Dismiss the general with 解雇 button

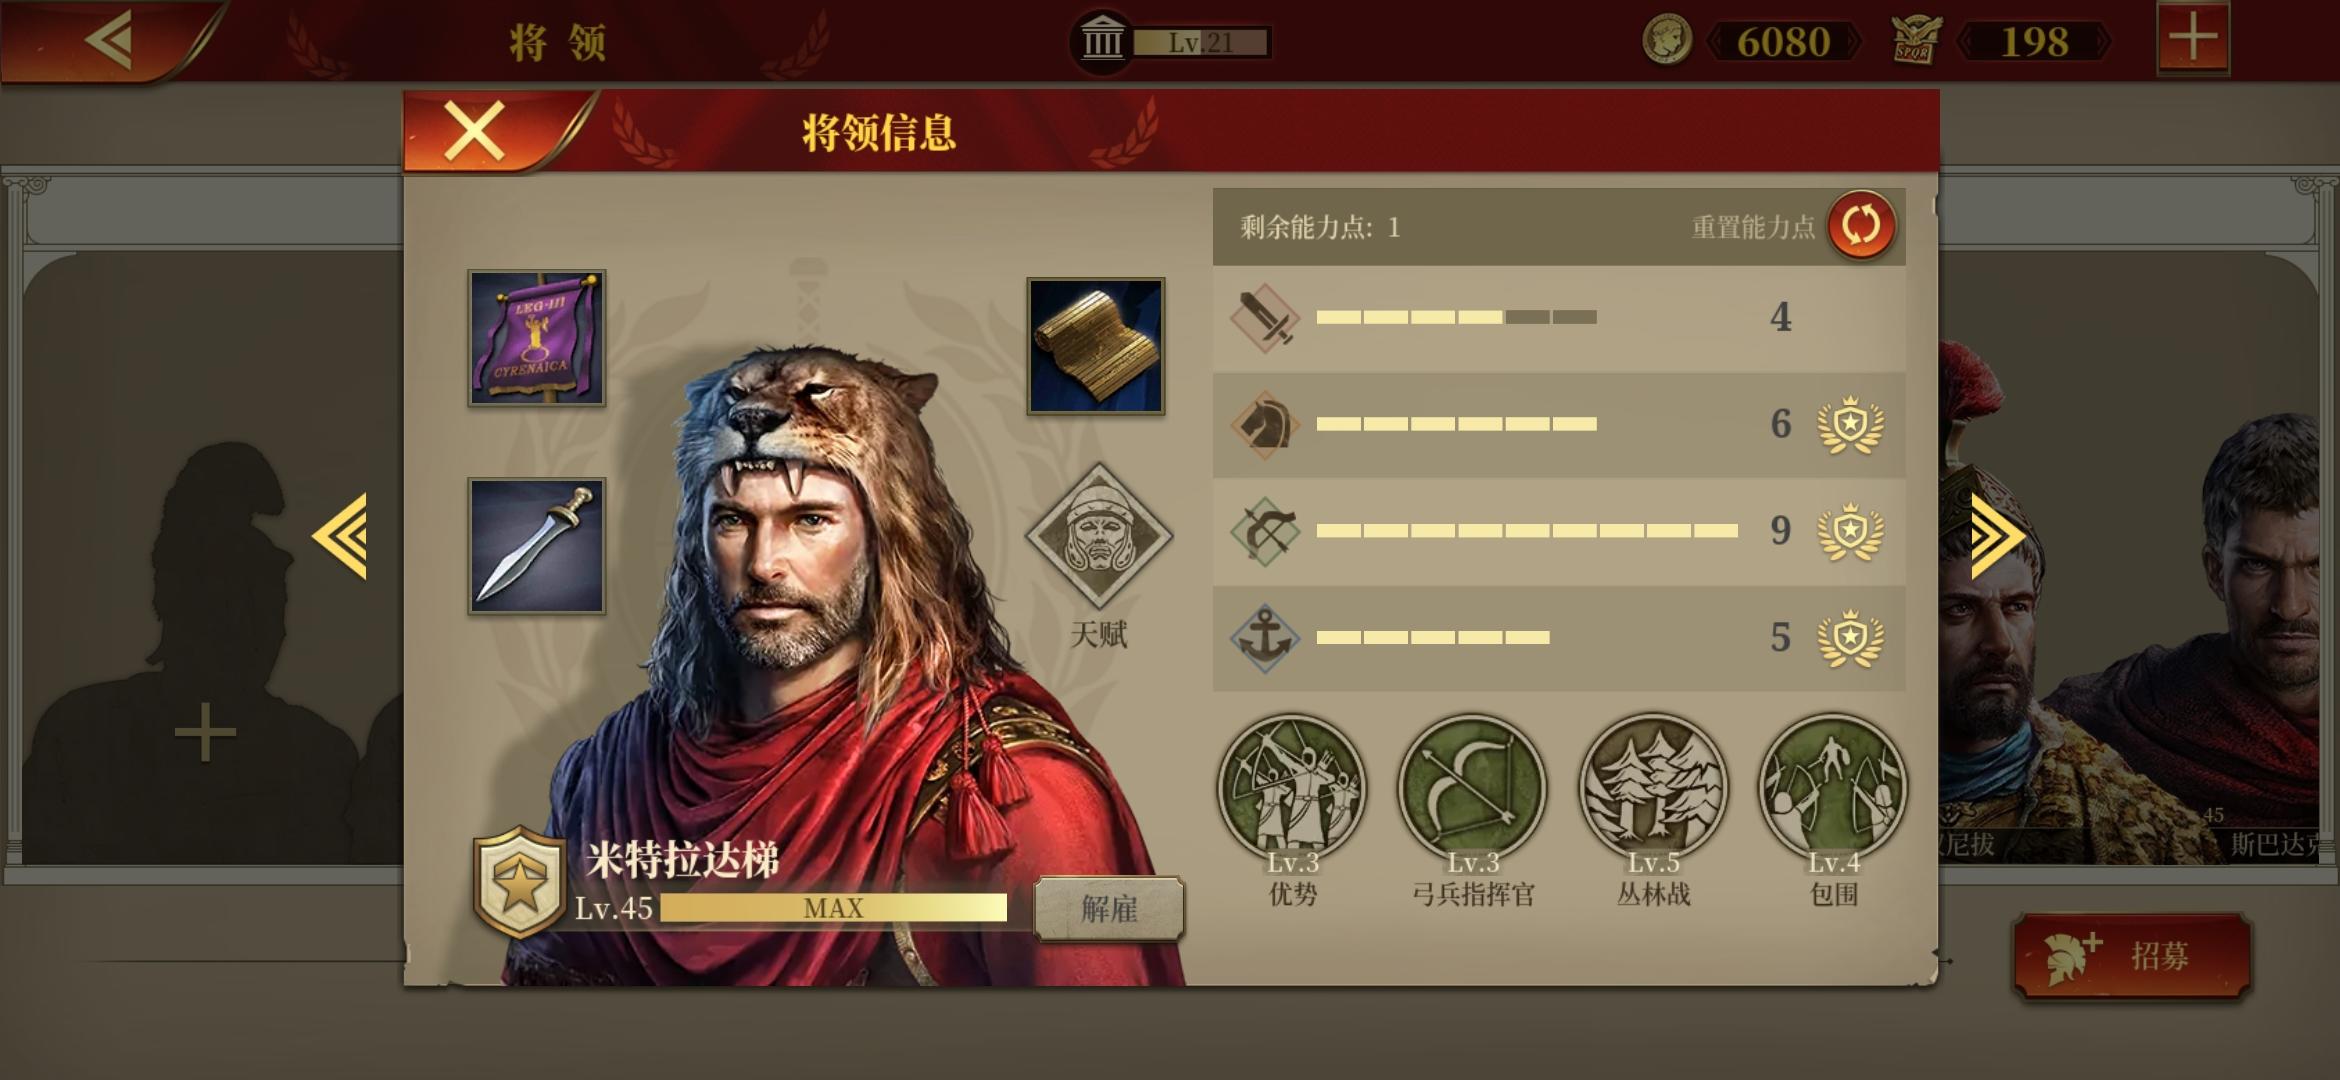tap(1109, 909)
